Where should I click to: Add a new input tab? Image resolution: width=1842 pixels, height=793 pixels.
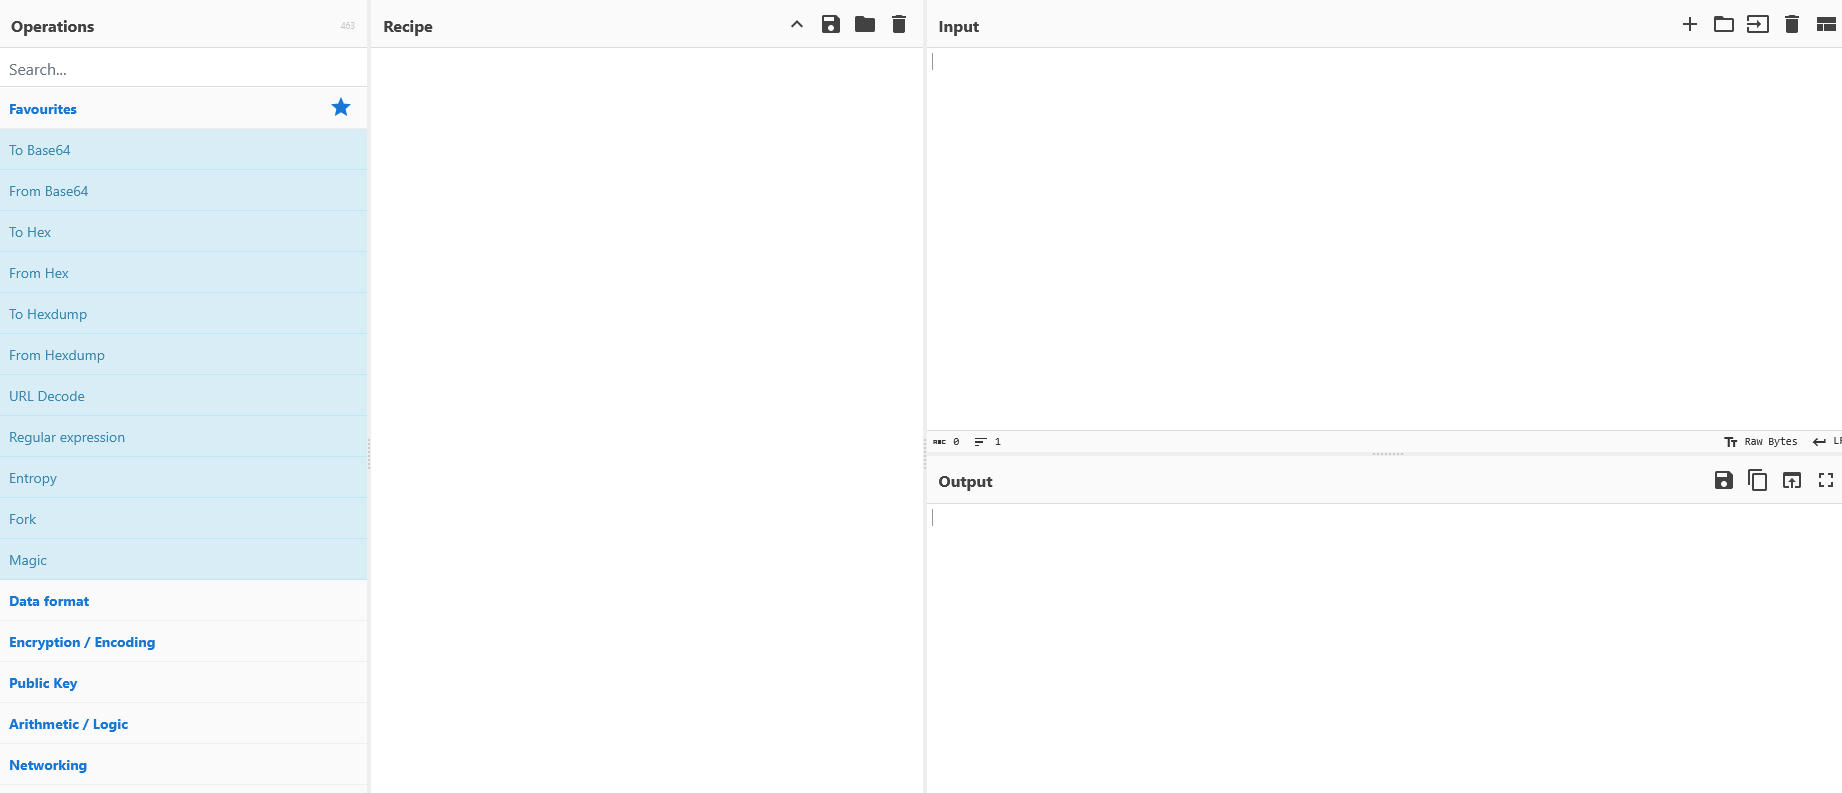click(x=1690, y=25)
